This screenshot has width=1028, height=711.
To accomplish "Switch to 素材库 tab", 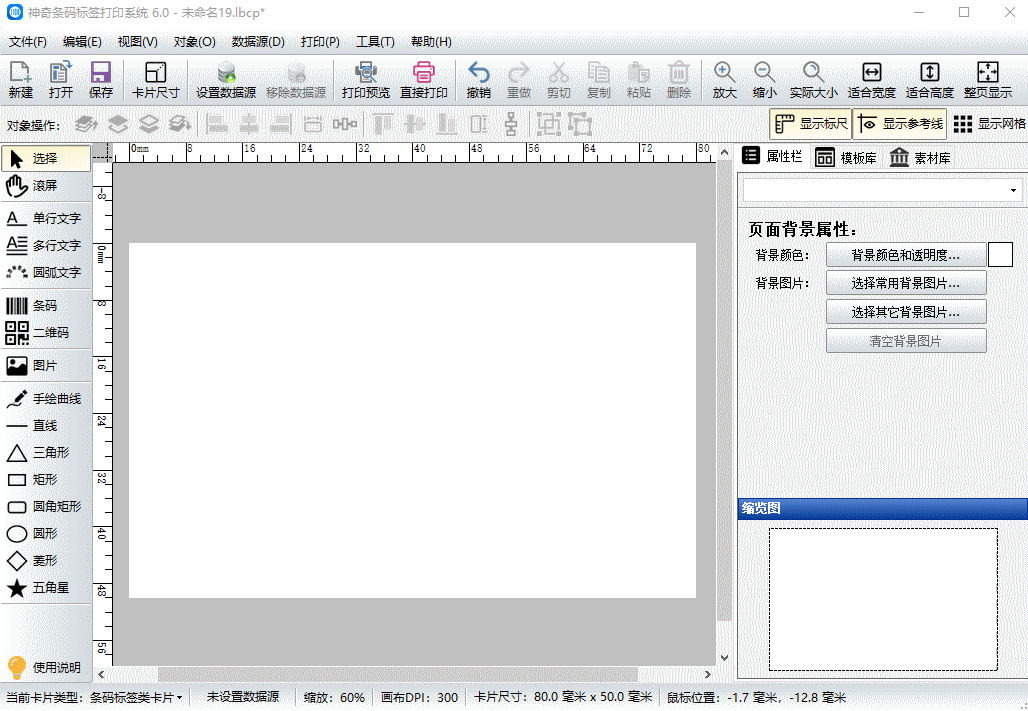I will point(920,157).
